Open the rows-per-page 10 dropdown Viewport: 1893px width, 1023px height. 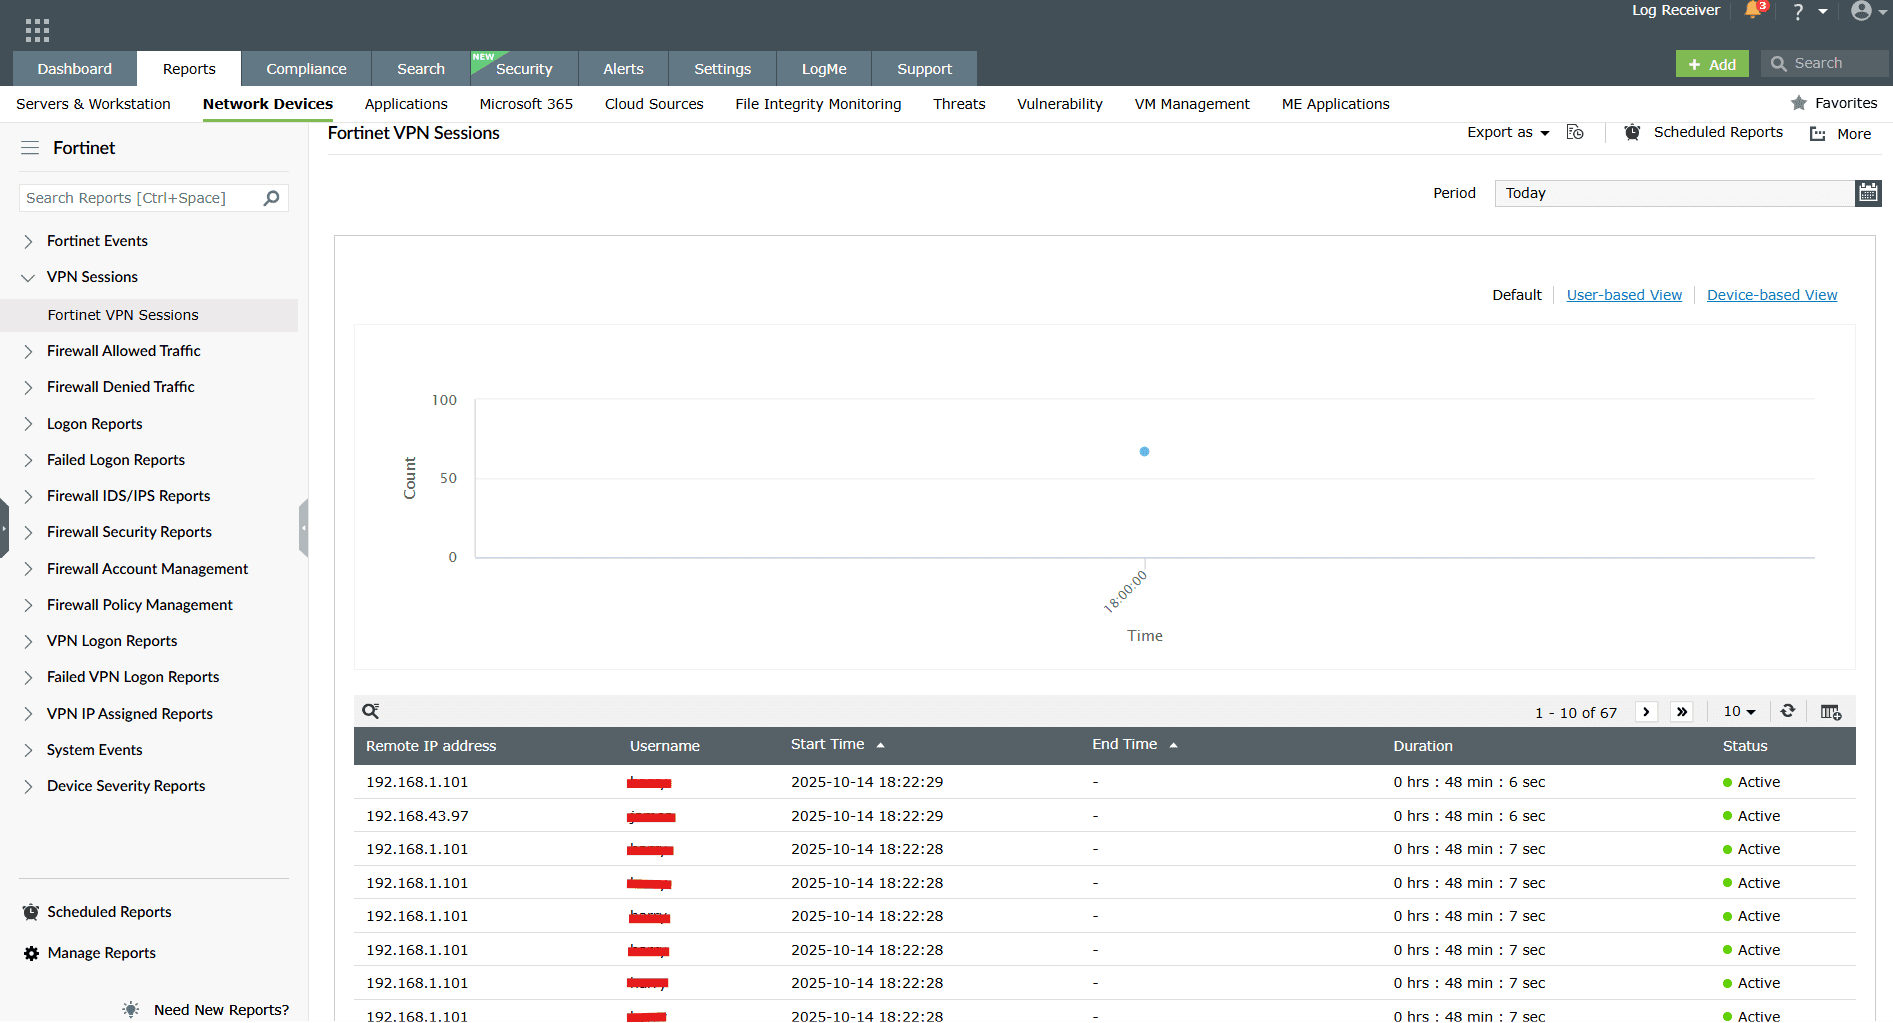point(1739,711)
